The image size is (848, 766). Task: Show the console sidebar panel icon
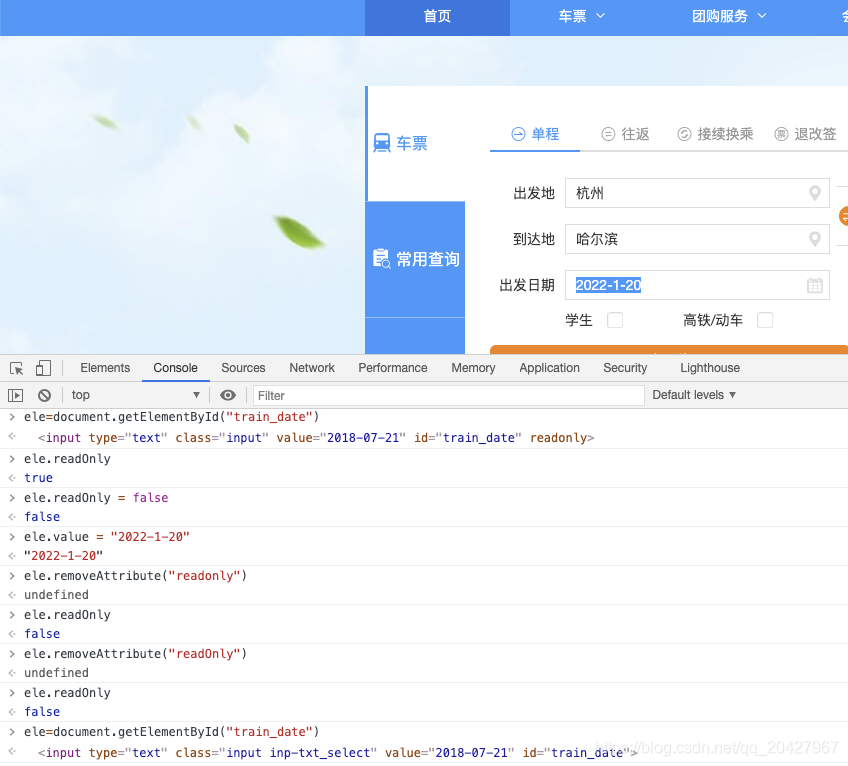pos(16,395)
